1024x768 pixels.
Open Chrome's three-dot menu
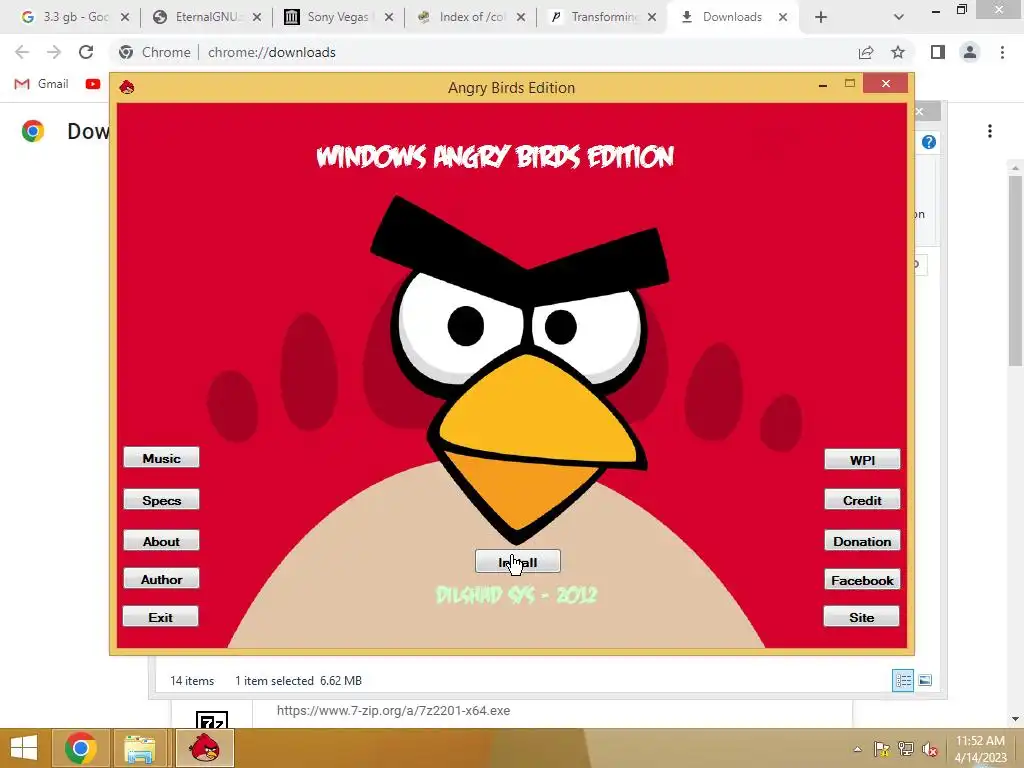point(1002,52)
